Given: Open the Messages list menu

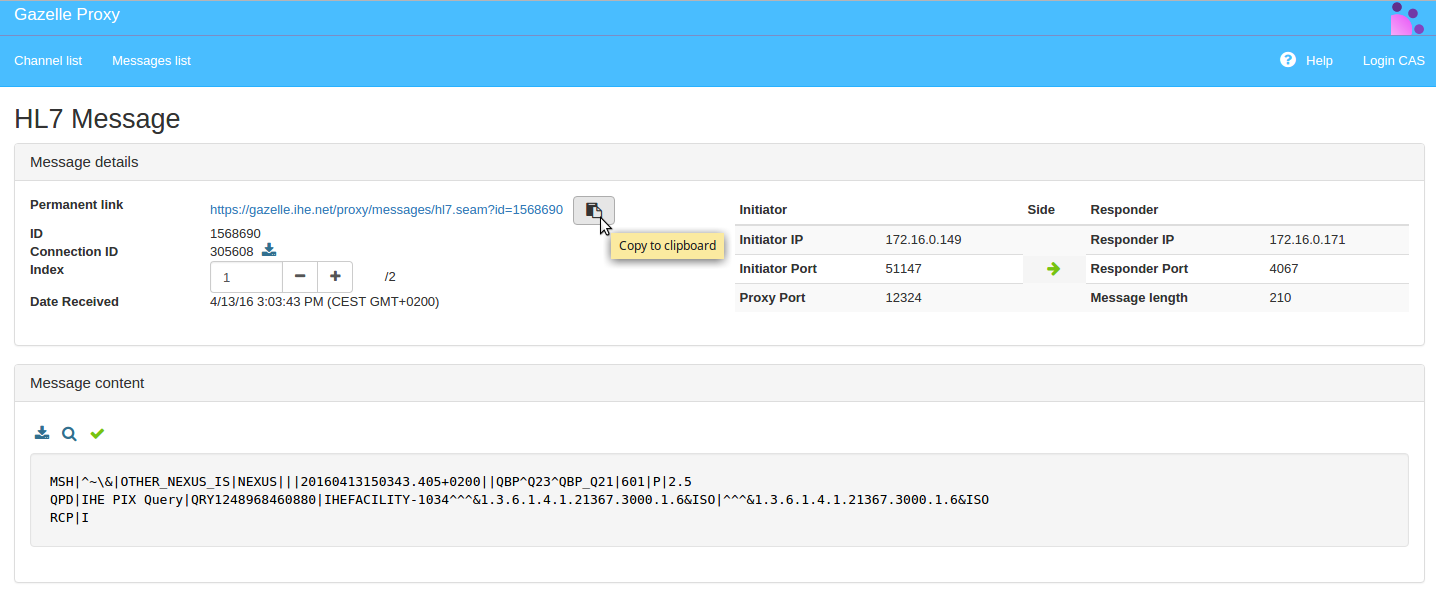Looking at the screenshot, I should point(151,61).
